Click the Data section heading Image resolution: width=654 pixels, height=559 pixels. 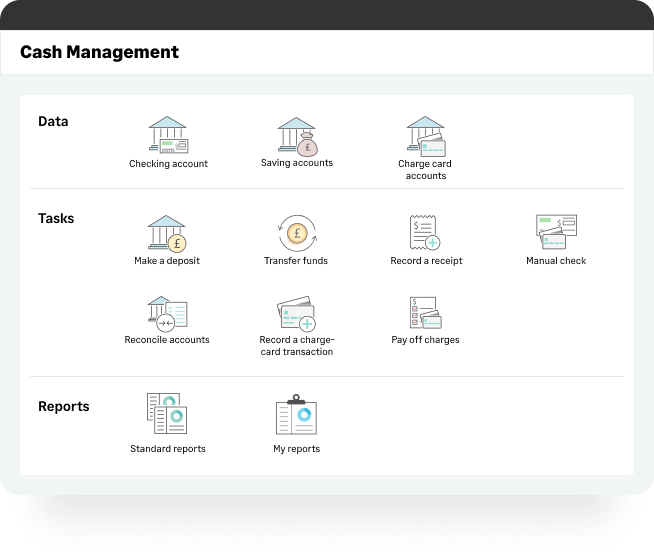(53, 121)
